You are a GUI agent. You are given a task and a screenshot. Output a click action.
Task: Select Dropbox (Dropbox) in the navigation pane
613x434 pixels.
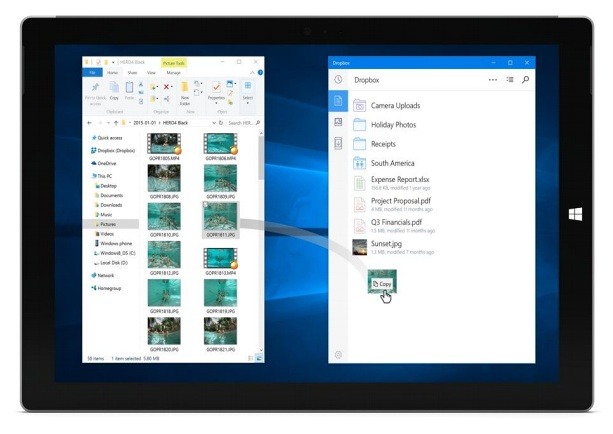[113, 151]
